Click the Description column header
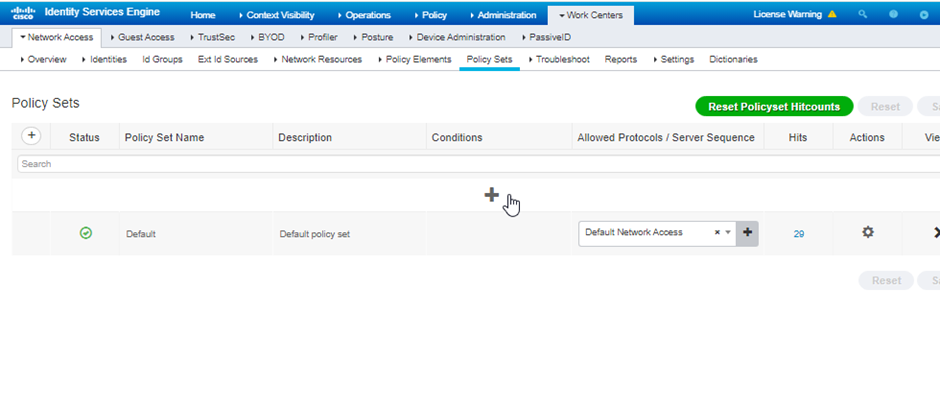This screenshot has width=940, height=411. [305, 137]
